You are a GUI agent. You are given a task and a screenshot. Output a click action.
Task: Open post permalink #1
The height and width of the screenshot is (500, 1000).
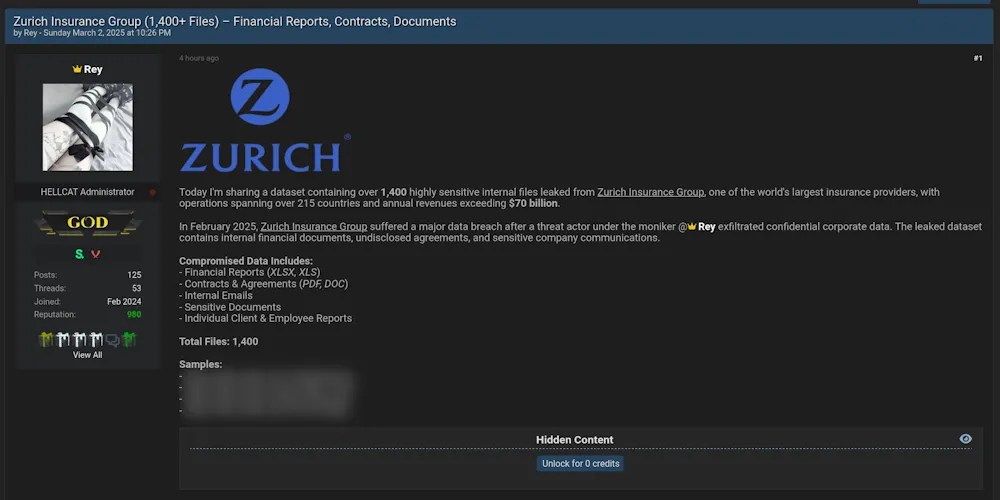pyautogui.click(x=978, y=59)
